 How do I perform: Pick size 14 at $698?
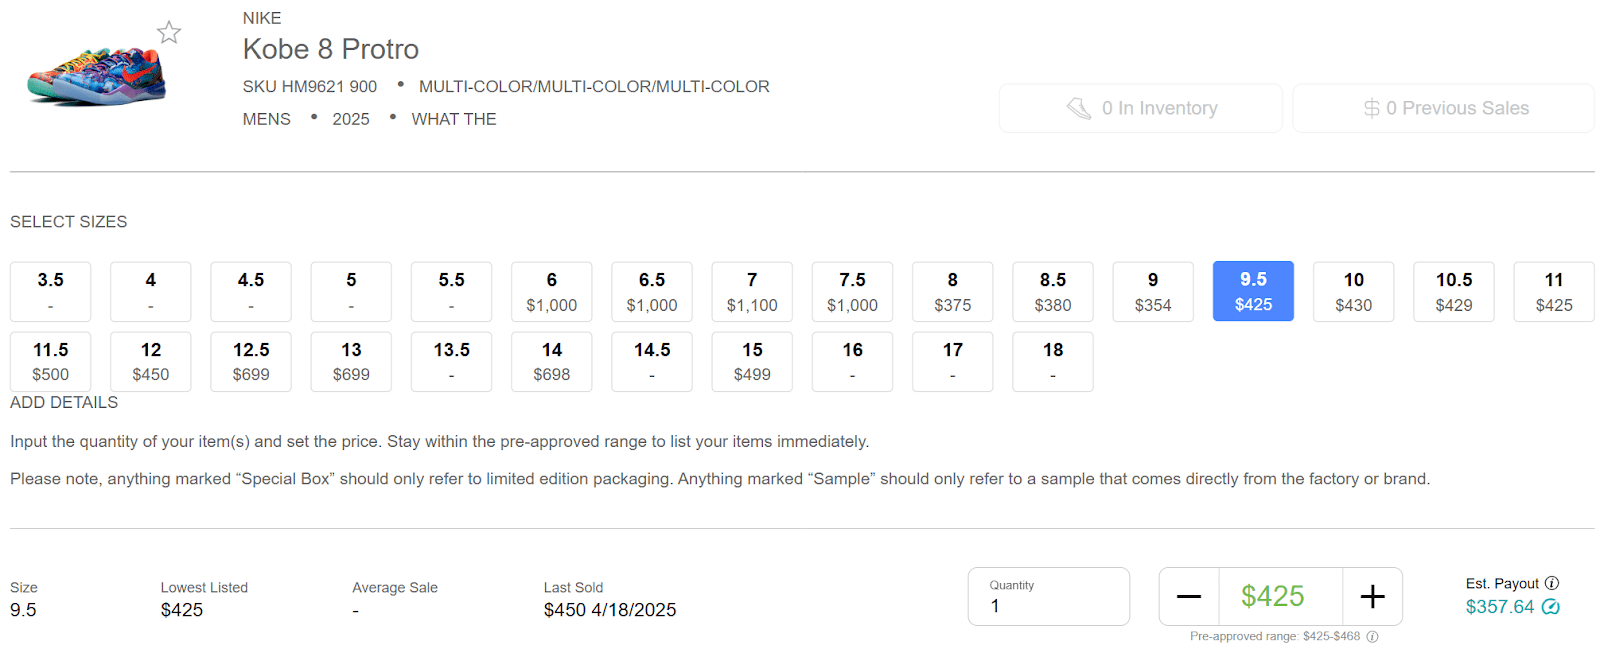(x=552, y=362)
